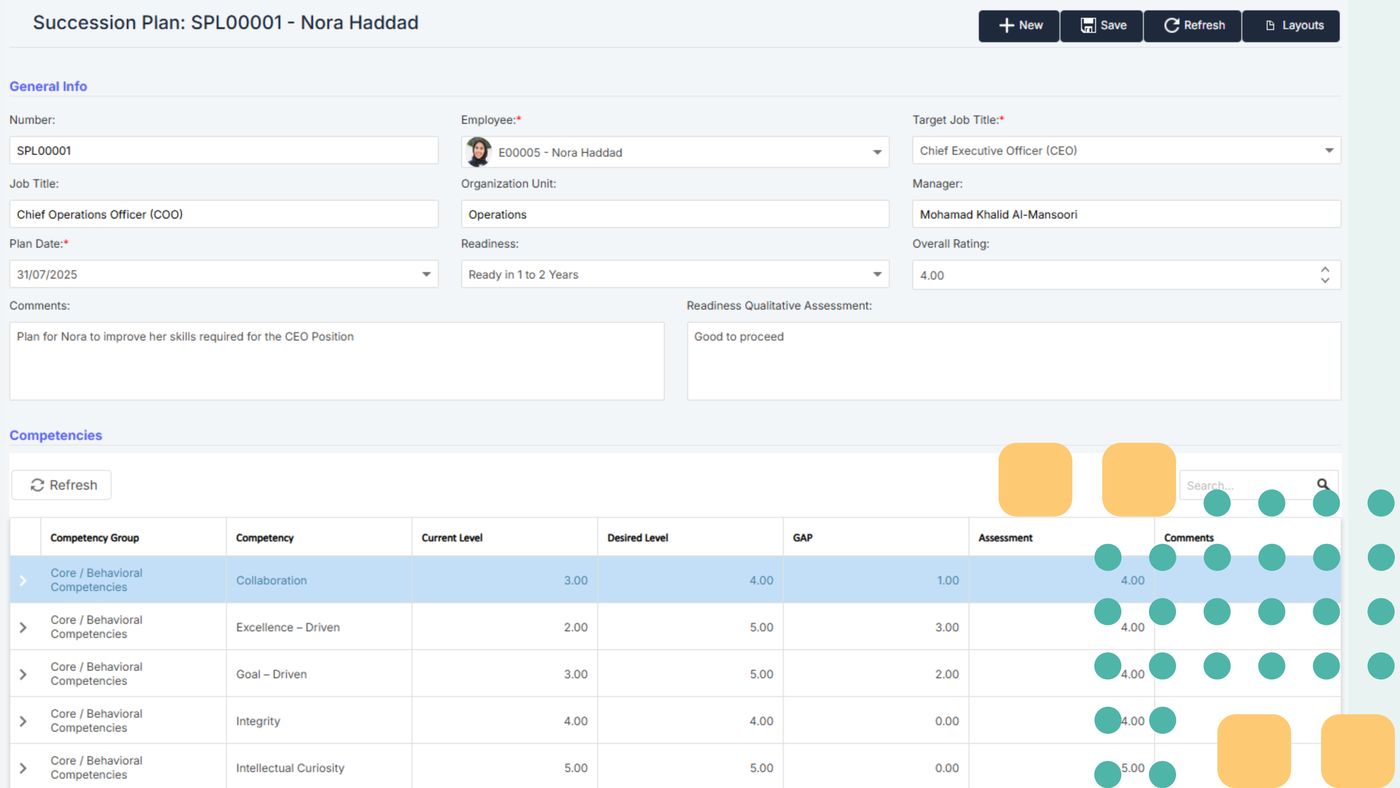Expand the Goal – Driven row

(x=24, y=674)
